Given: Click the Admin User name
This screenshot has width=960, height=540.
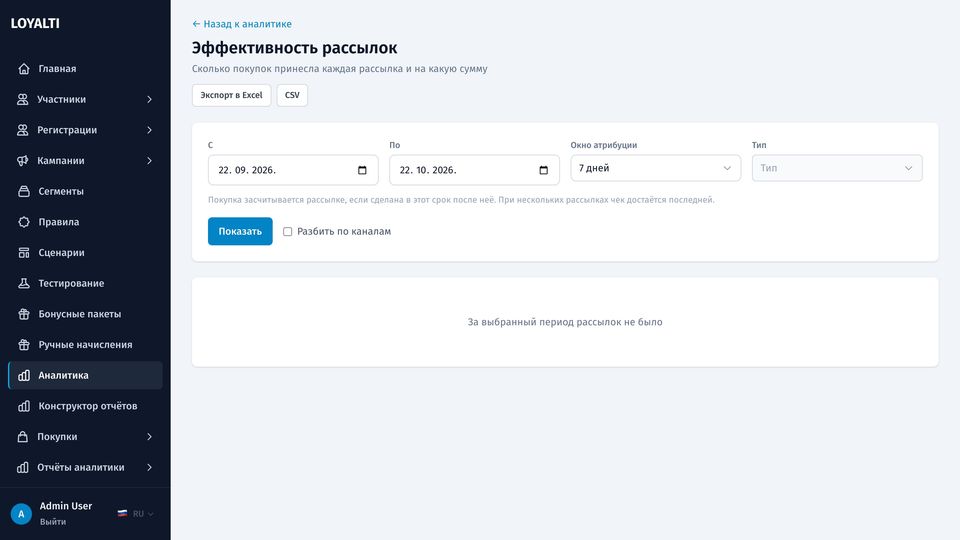Looking at the screenshot, I should click(x=66, y=506).
